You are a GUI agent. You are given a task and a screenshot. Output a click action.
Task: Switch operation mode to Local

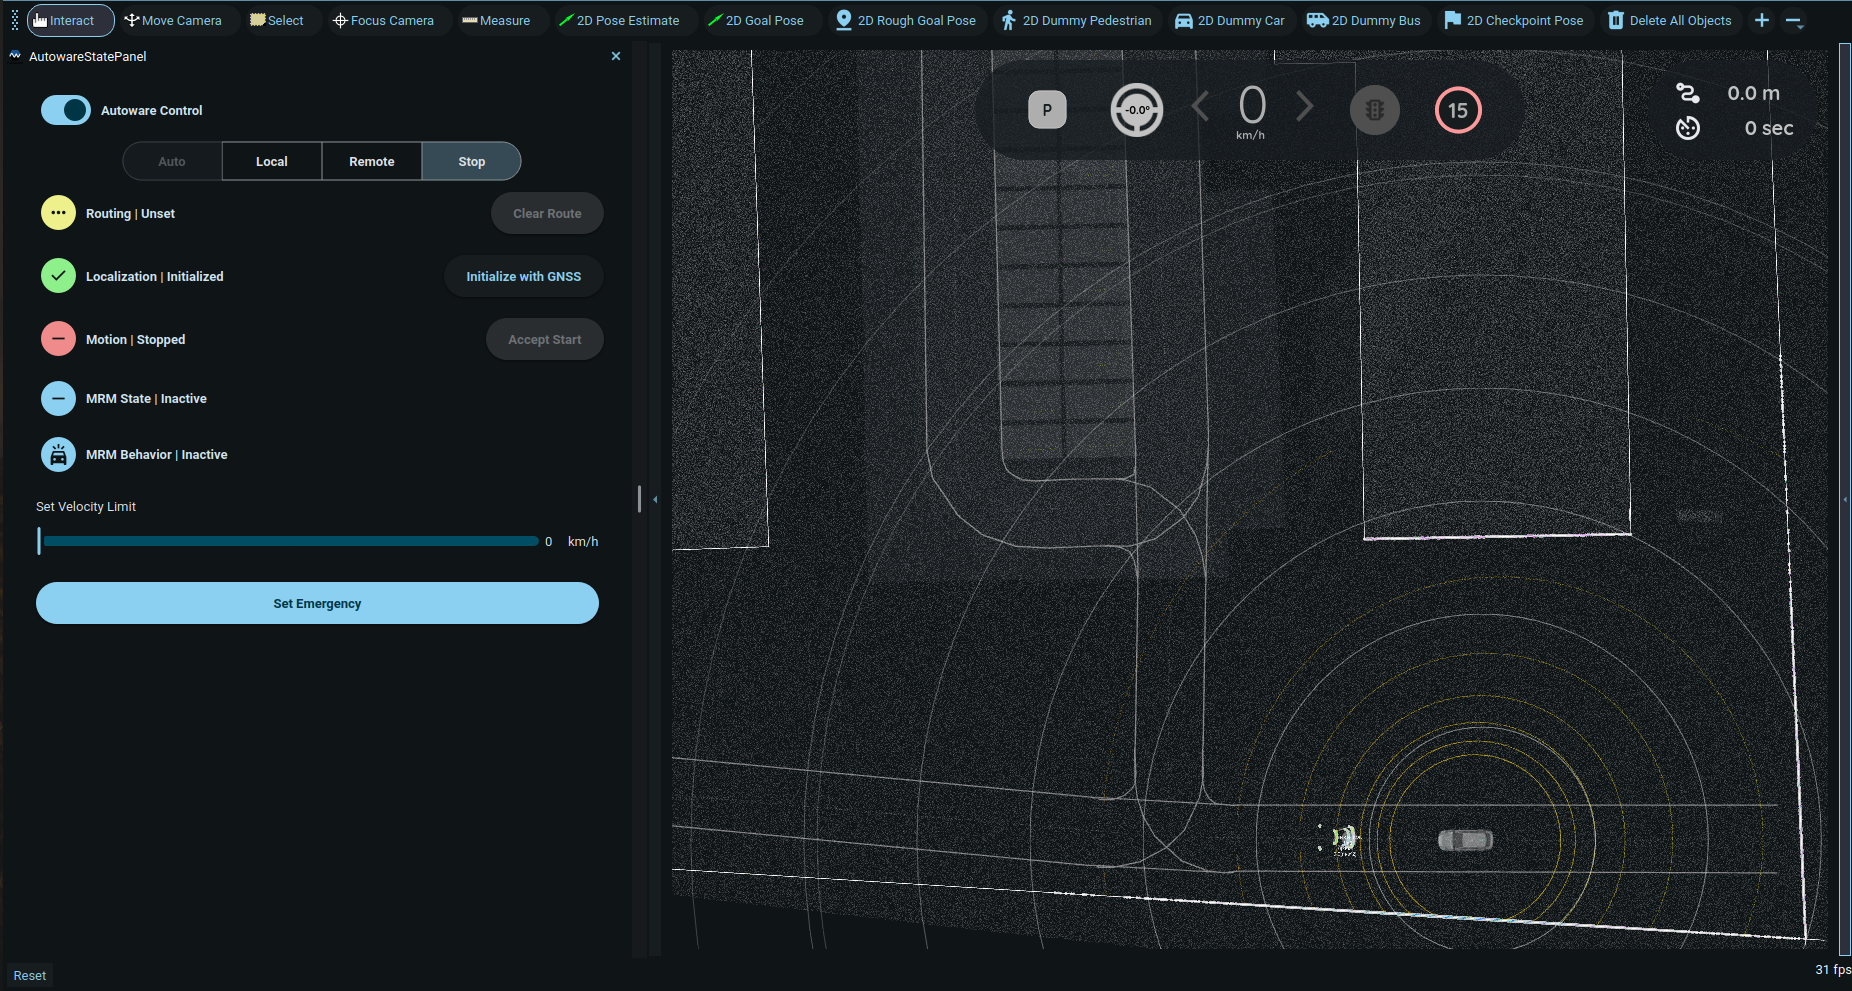[x=271, y=161]
